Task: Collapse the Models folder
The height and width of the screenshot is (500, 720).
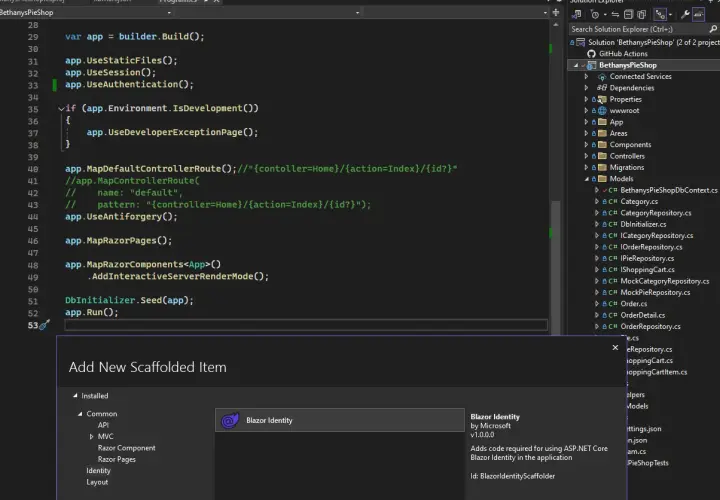Action: point(586,179)
